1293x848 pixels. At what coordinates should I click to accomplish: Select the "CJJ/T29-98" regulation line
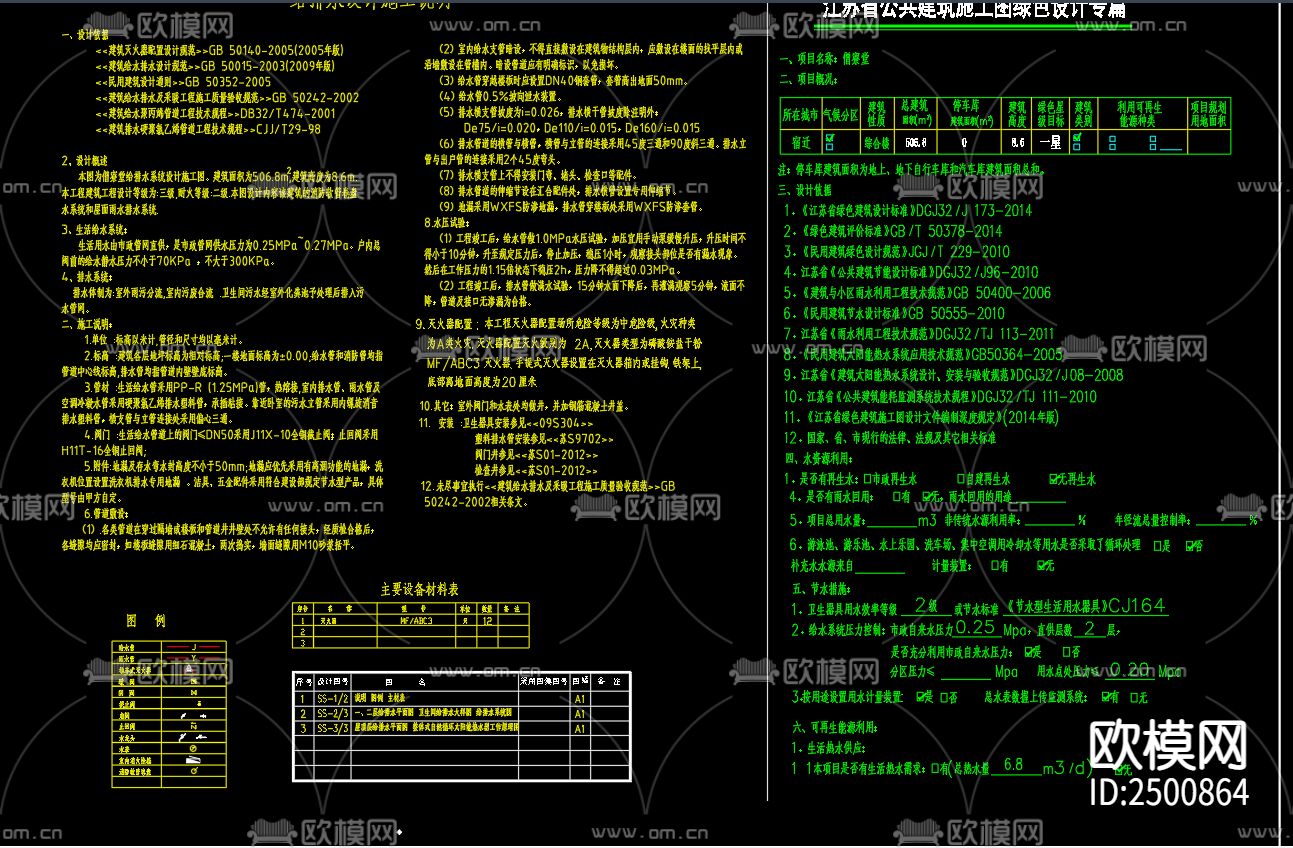point(208,129)
